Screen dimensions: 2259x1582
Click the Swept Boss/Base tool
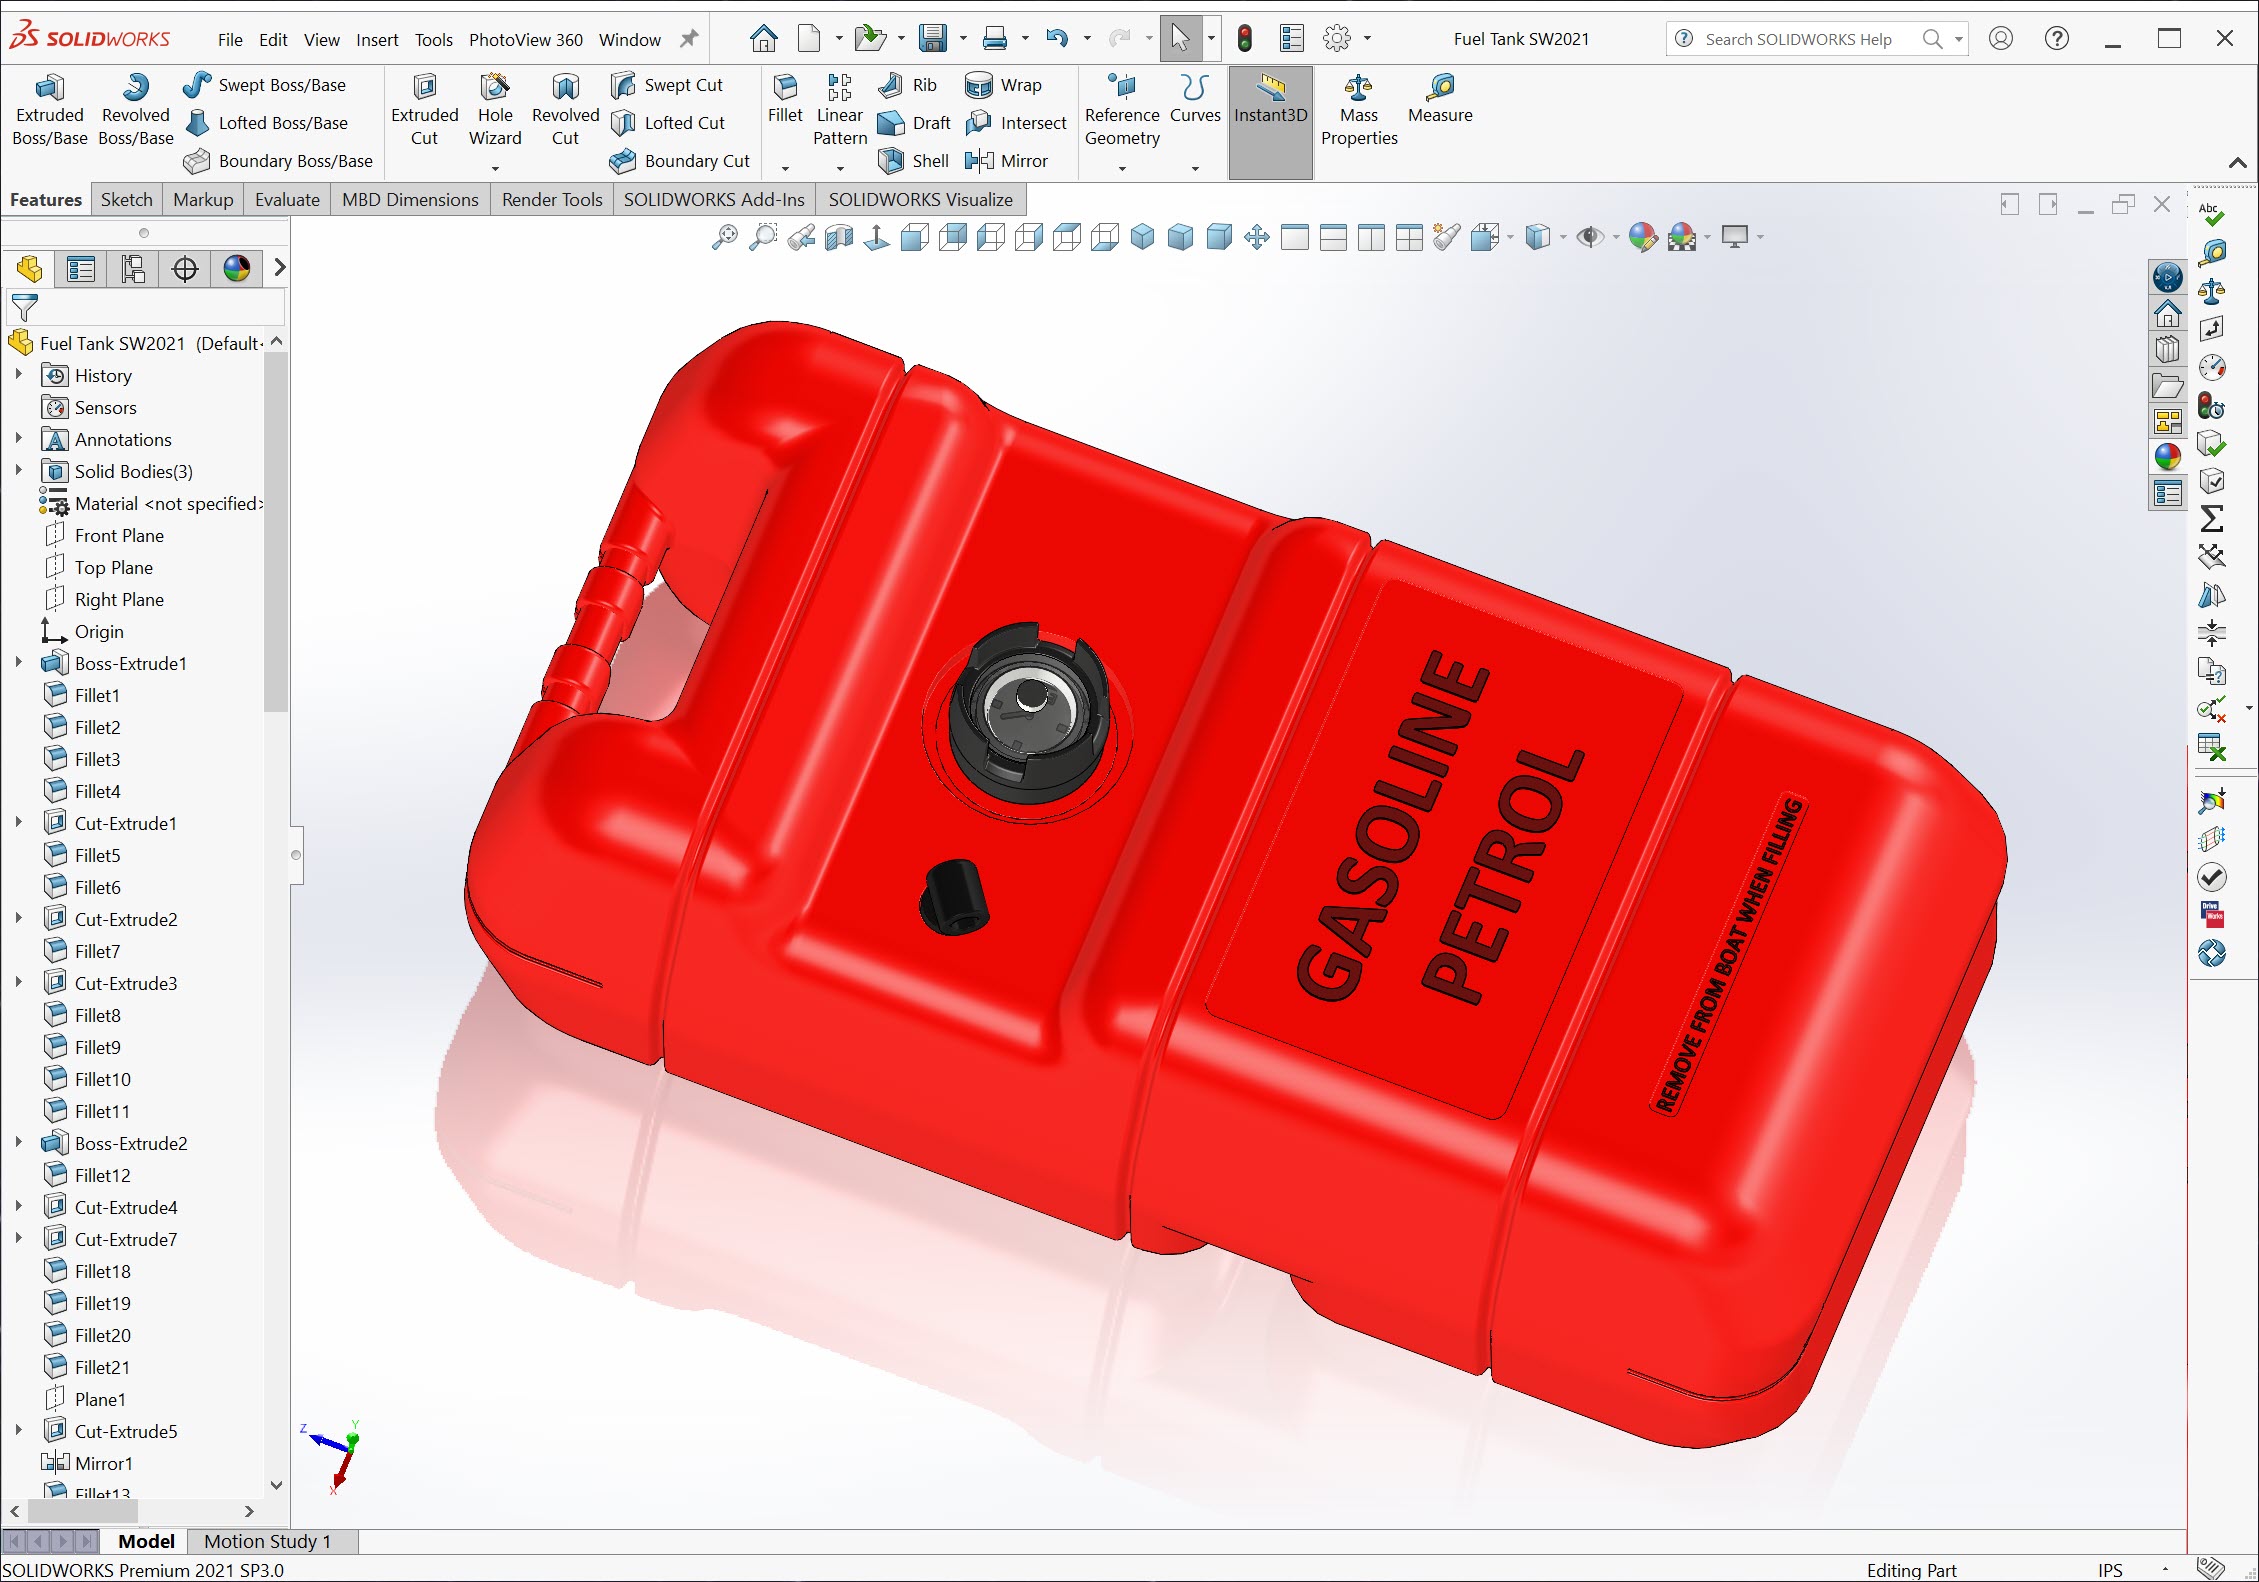[x=264, y=85]
